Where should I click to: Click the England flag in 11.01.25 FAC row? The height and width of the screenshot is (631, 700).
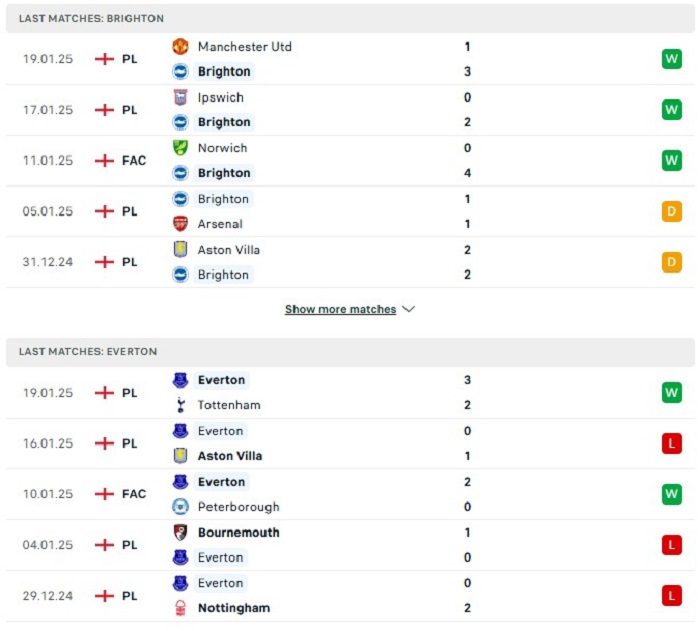coord(104,160)
